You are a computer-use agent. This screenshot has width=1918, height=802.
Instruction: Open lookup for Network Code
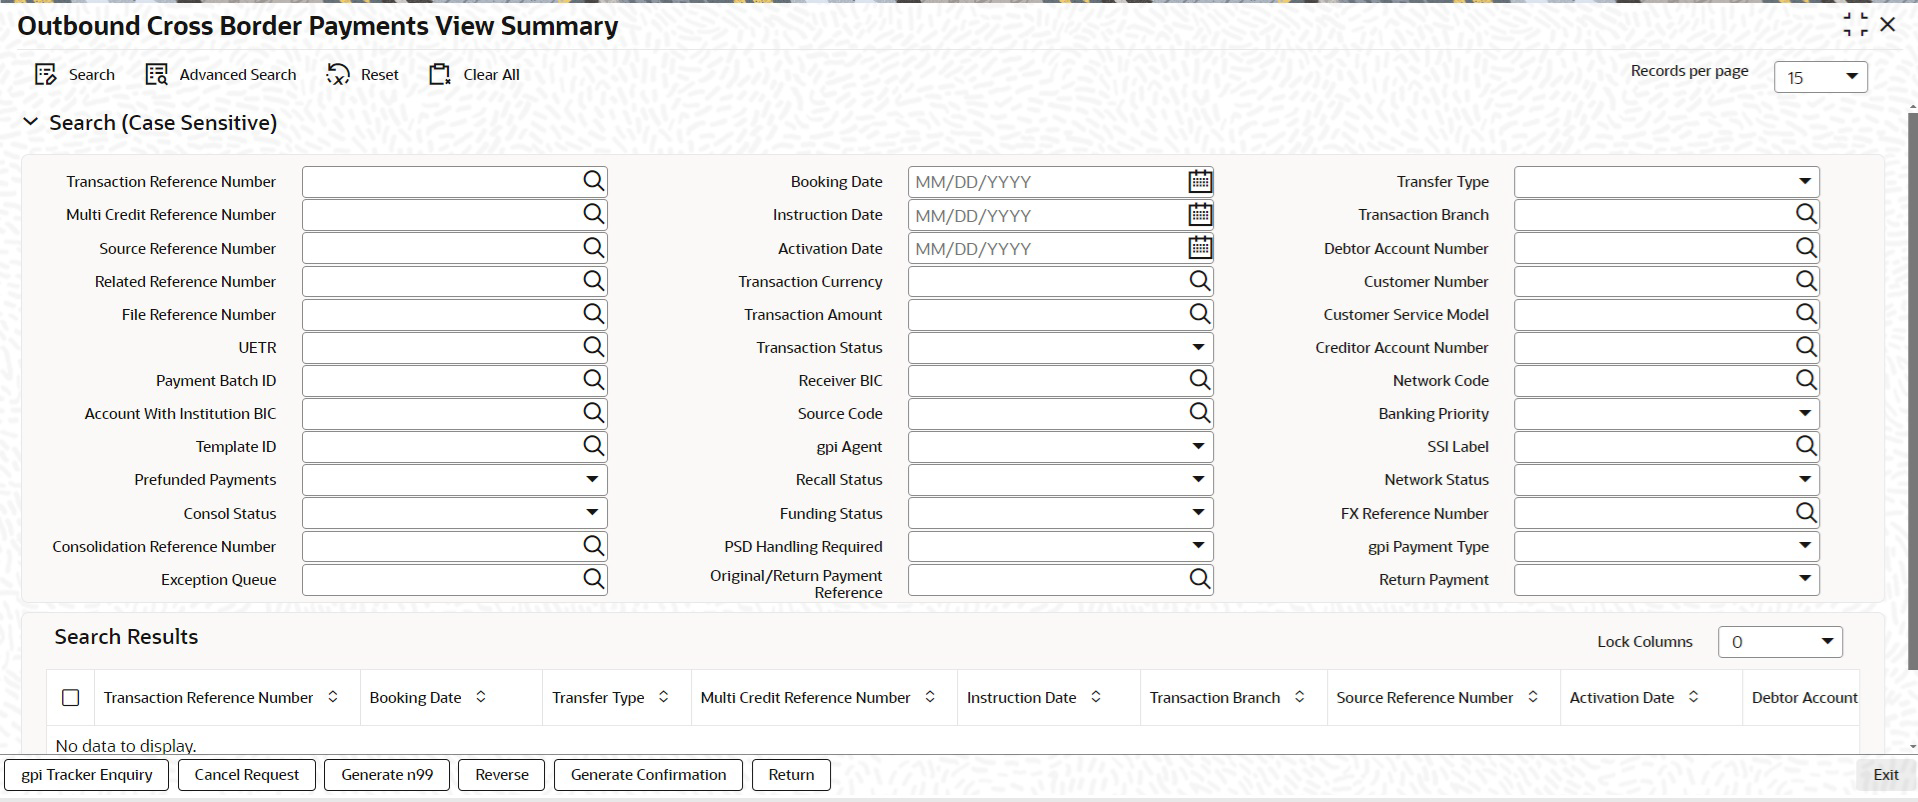coord(1806,380)
